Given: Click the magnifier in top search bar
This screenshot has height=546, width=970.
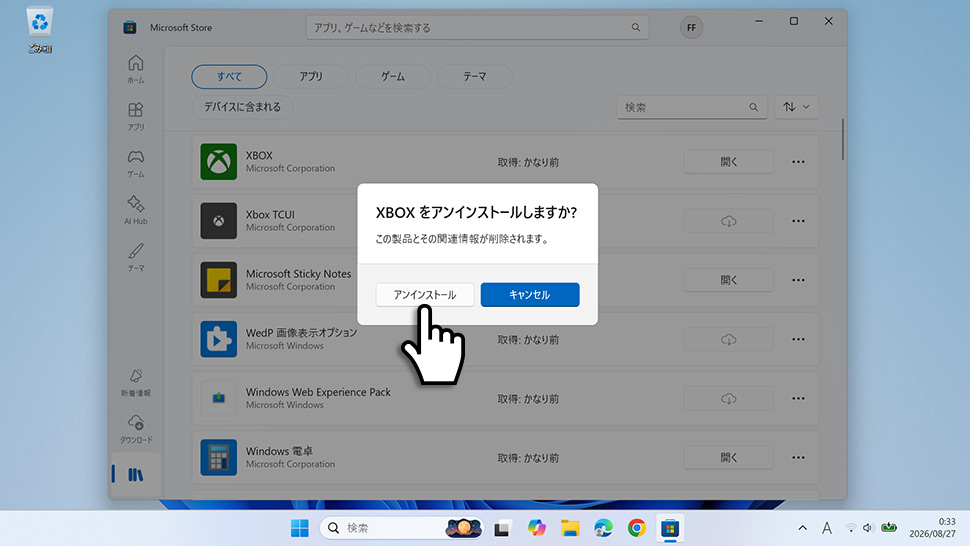Looking at the screenshot, I should 635,27.
